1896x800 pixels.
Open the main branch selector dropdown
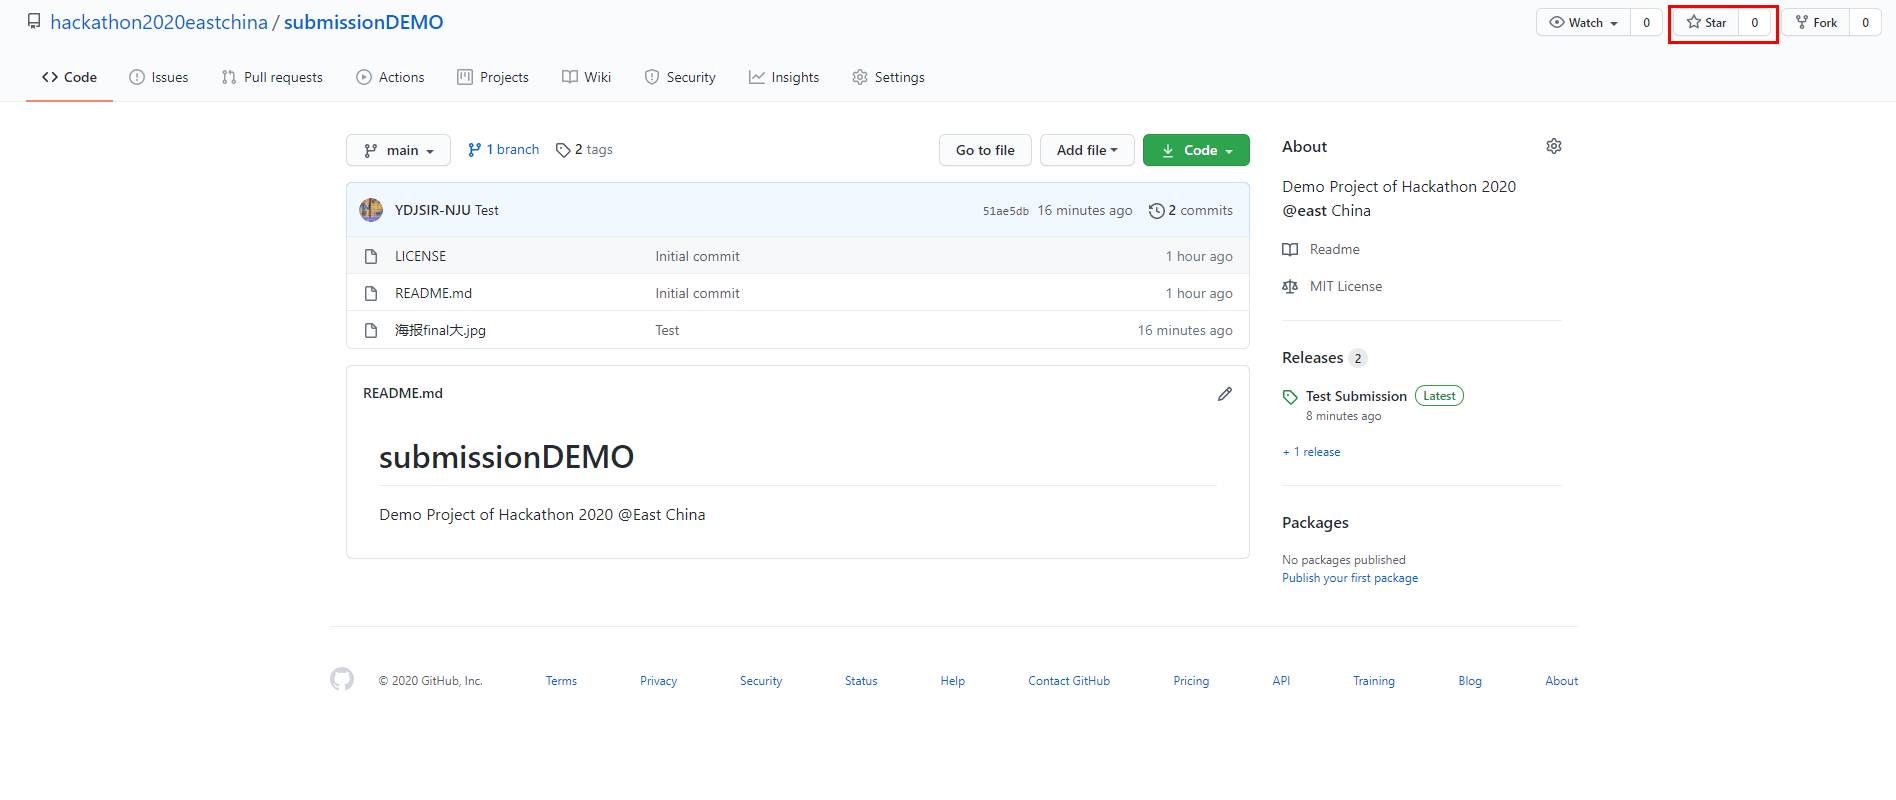click(398, 150)
